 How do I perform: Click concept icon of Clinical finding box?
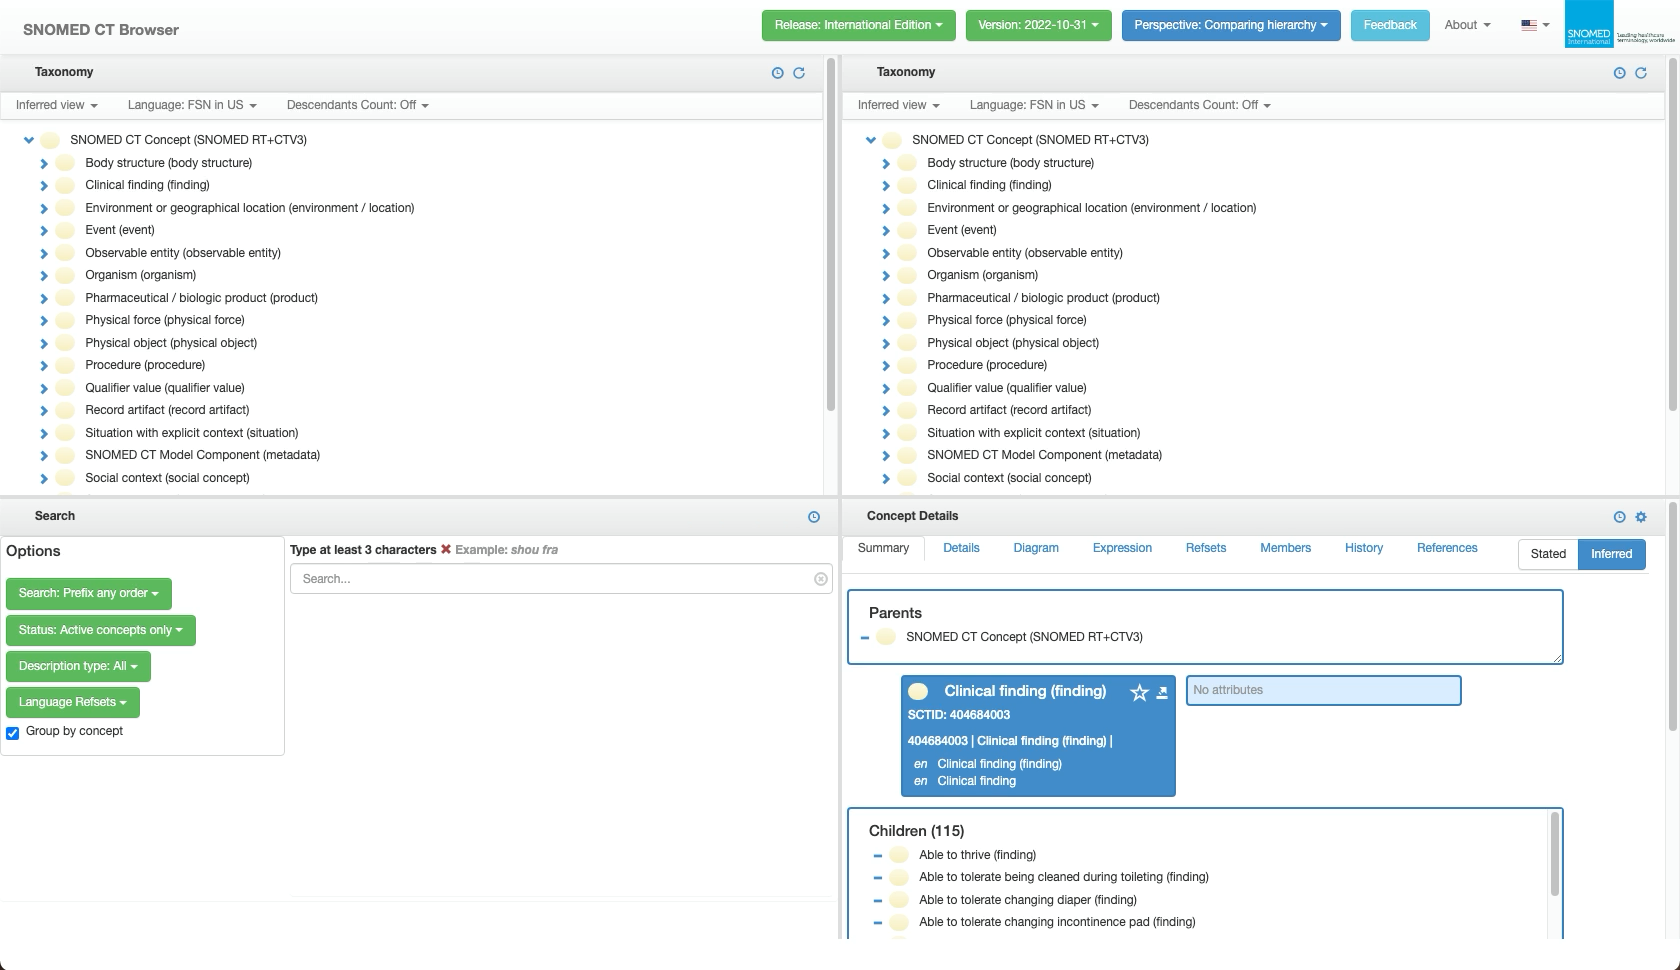(918, 691)
